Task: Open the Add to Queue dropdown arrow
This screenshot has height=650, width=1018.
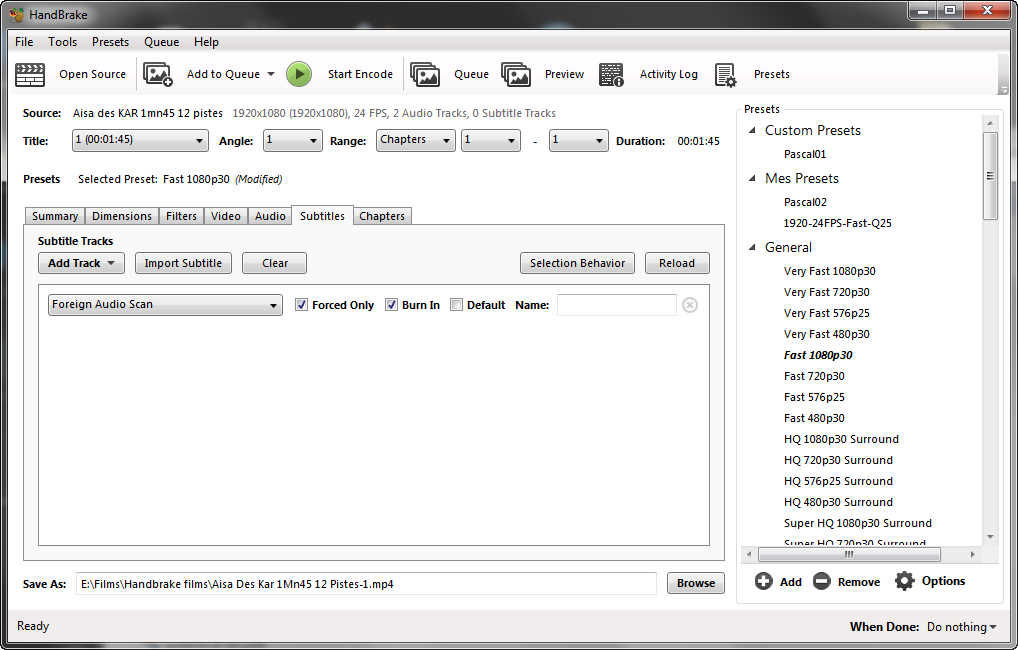Action: pos(271,74)
